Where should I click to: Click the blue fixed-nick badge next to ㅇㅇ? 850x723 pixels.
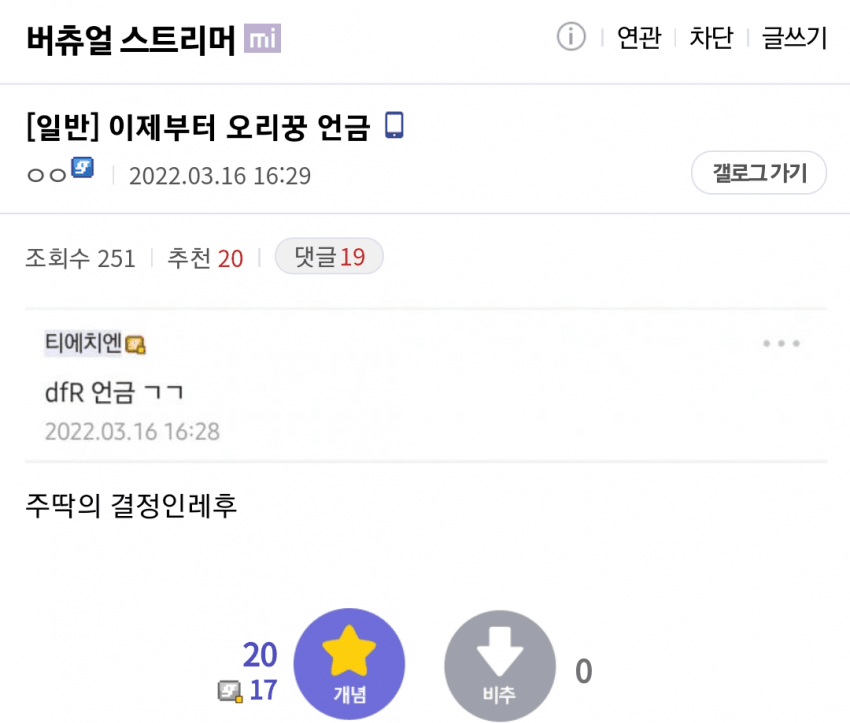click(x=83, y=167)
